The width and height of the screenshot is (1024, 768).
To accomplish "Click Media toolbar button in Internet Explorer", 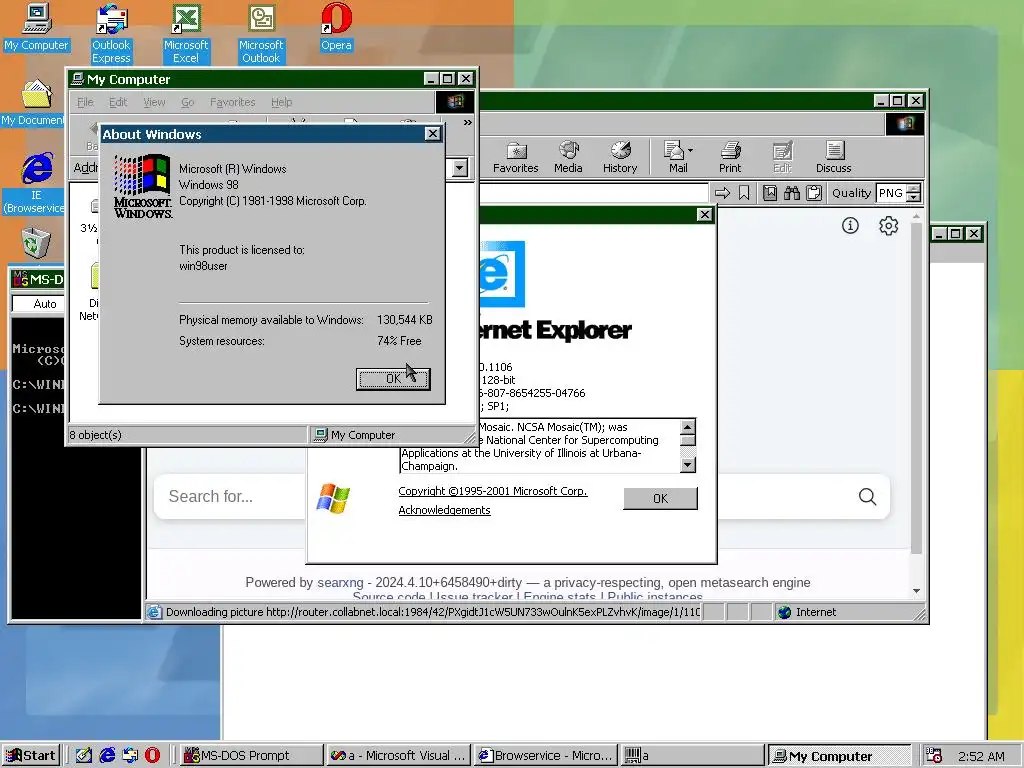I will (568, 157).
